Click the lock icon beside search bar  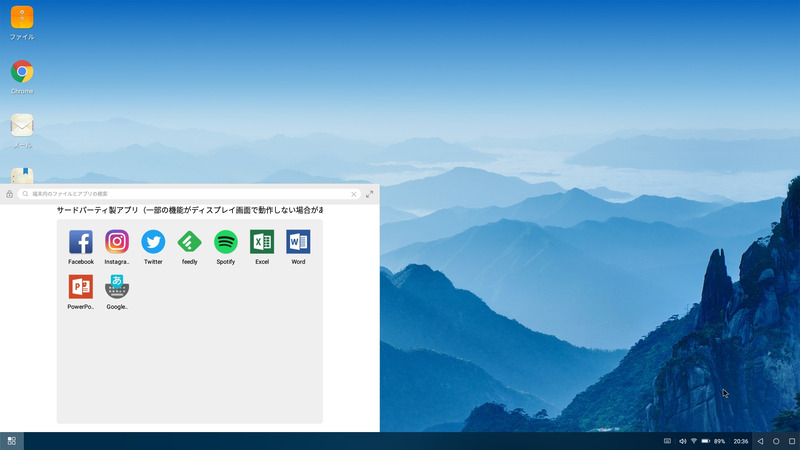(x=9, y=194)
